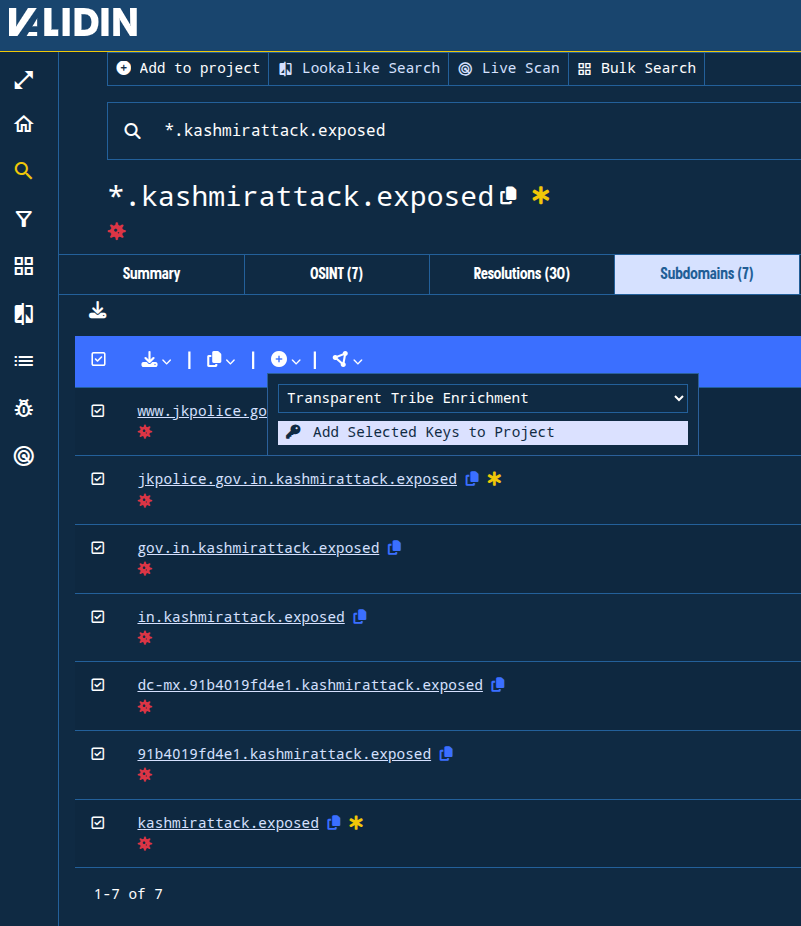Screen dimensions: 801x926
Task: Click the Validin logo
Action: (73, 22)
